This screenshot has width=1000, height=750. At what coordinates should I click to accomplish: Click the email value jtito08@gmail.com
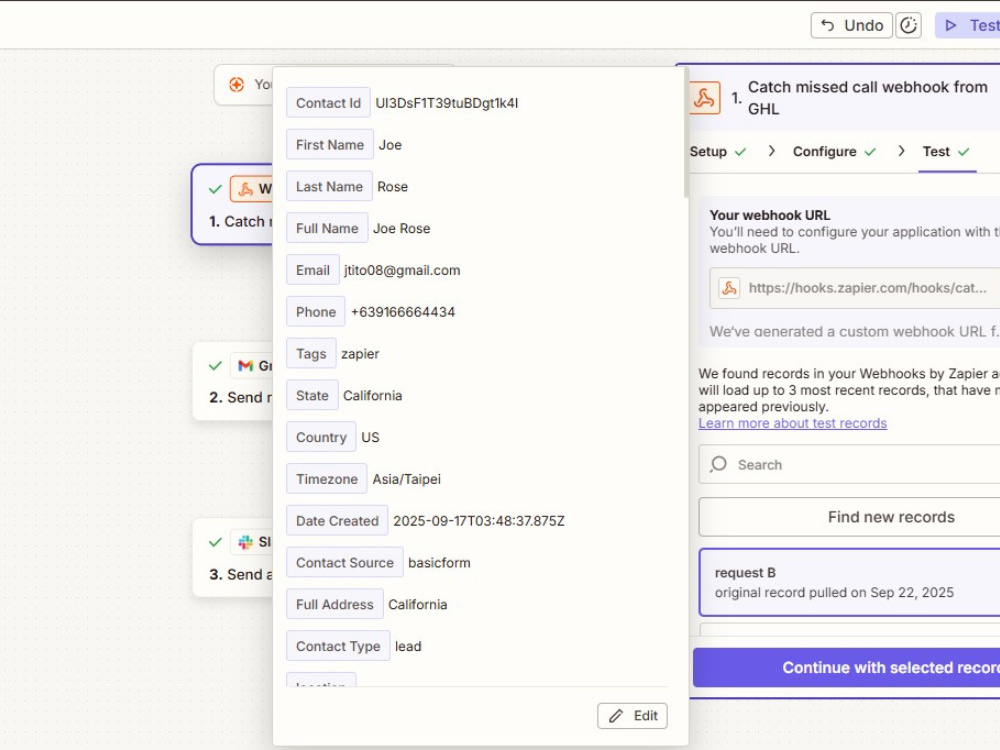402,270
